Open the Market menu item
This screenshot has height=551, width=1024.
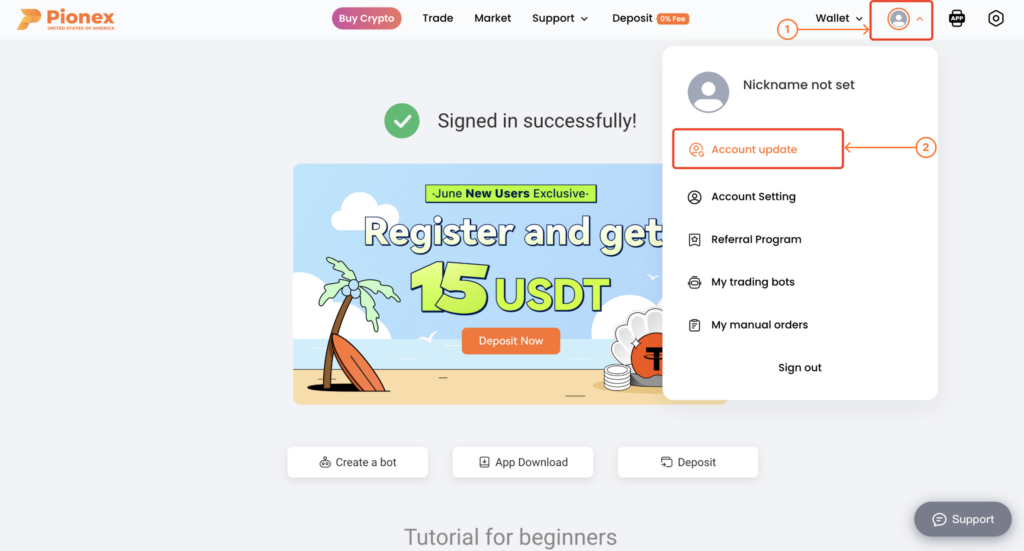[x=492, y=18]
